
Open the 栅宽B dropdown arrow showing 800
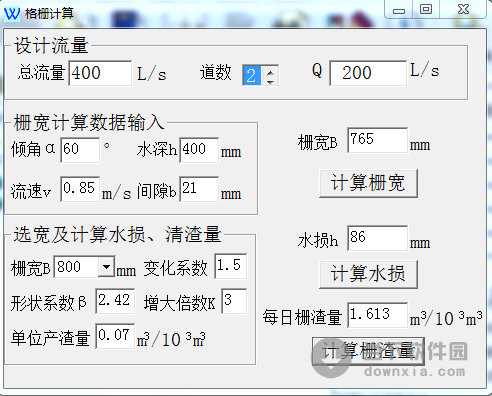point(106,266)
